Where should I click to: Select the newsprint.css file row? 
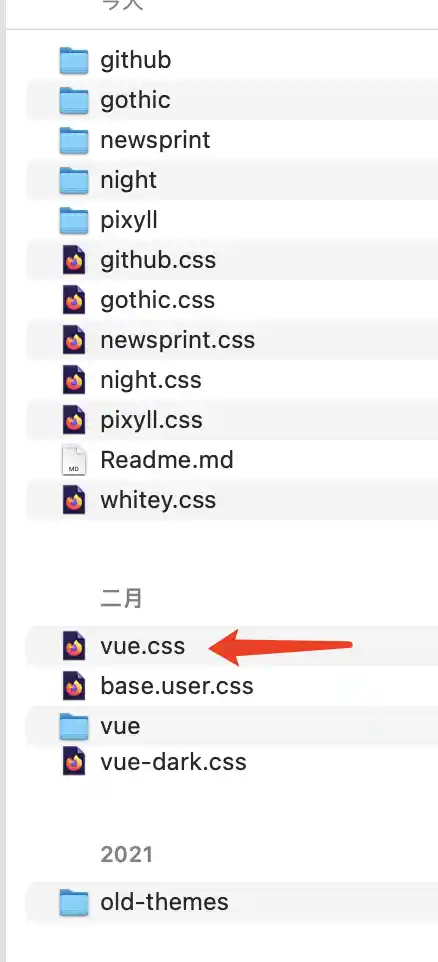232,340
